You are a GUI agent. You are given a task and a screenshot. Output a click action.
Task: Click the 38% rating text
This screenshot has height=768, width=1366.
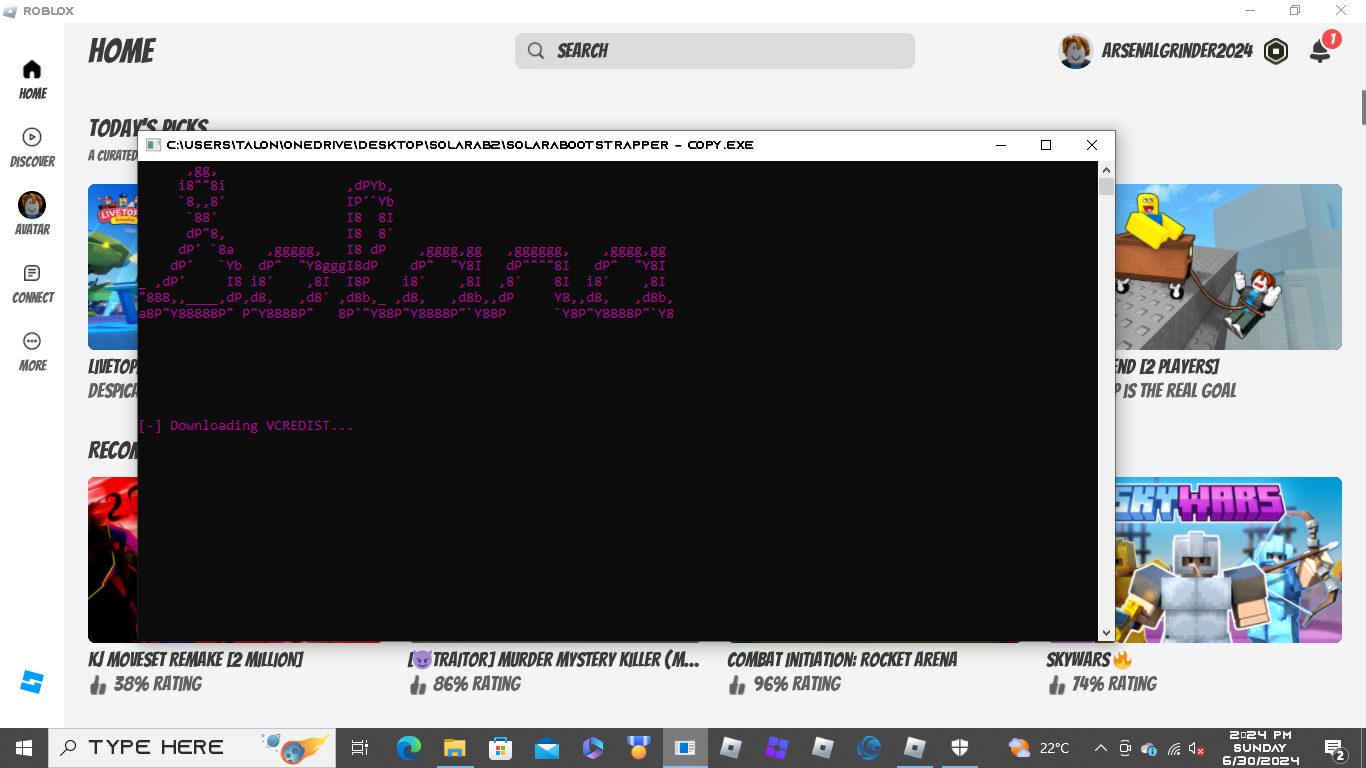pyautogui.click(x=157, y=684)
